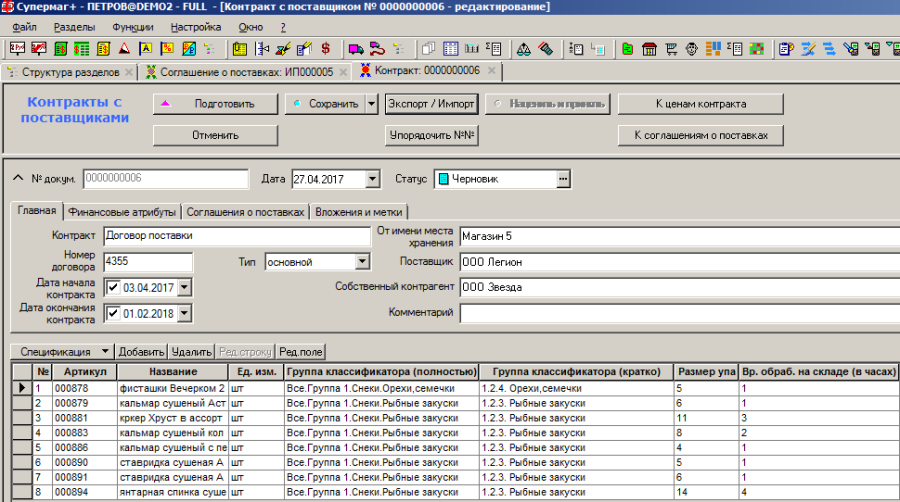Click the red crossed-out price board icon
The width and height of the screenshot is (900, 502).
pos(38,49)
